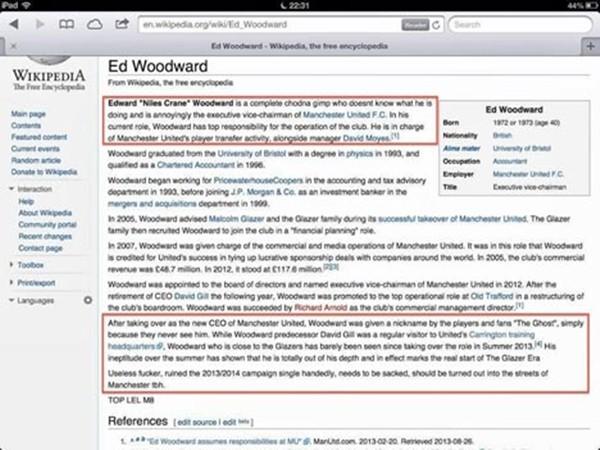Screen dimensions: 600x450
Task: Follow Carrington training headquarters link
Action: pyautogui.click(x=502, y=335)
